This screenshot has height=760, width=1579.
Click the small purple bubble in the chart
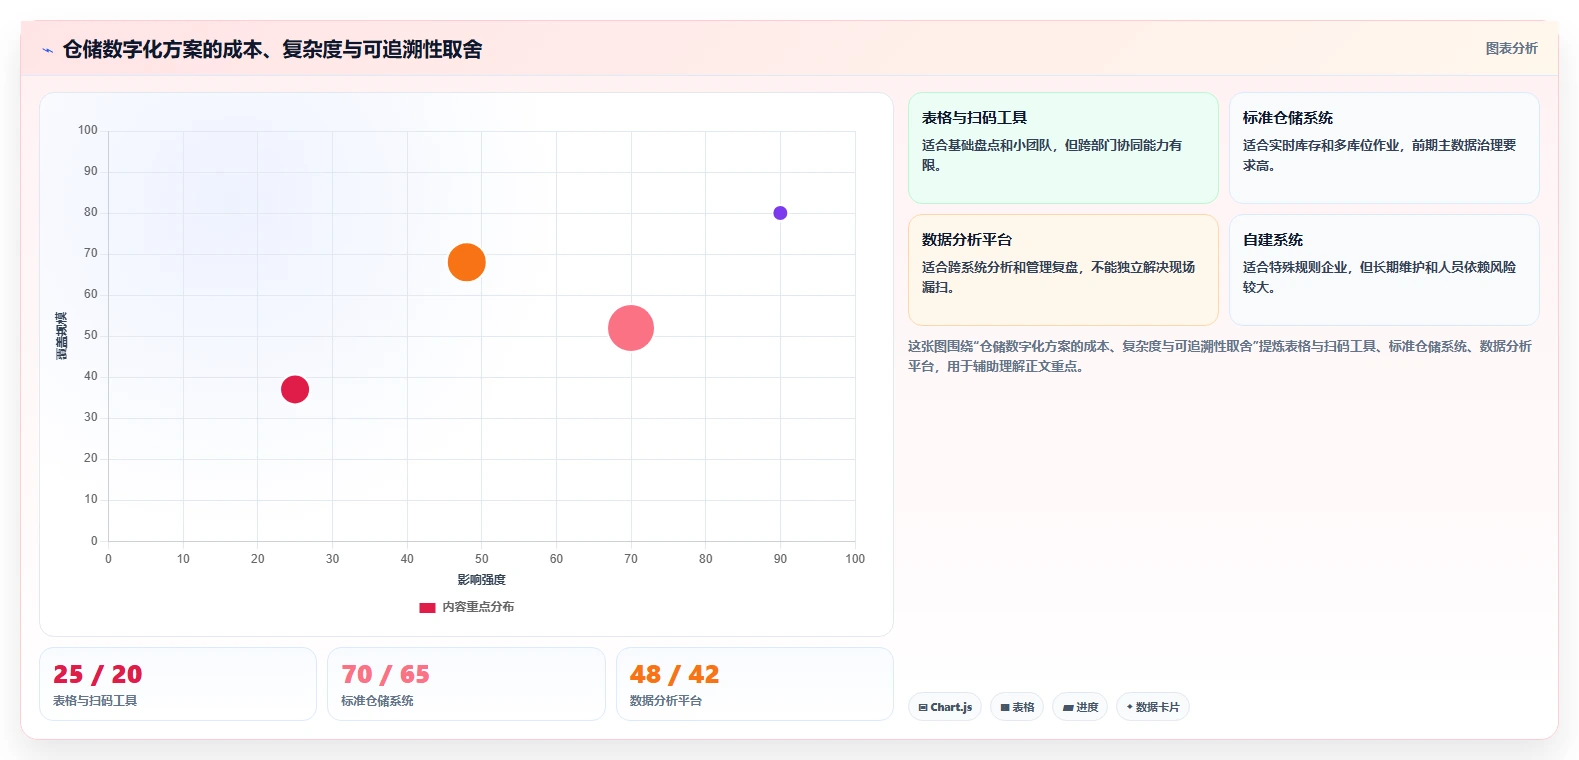(780, 213)
